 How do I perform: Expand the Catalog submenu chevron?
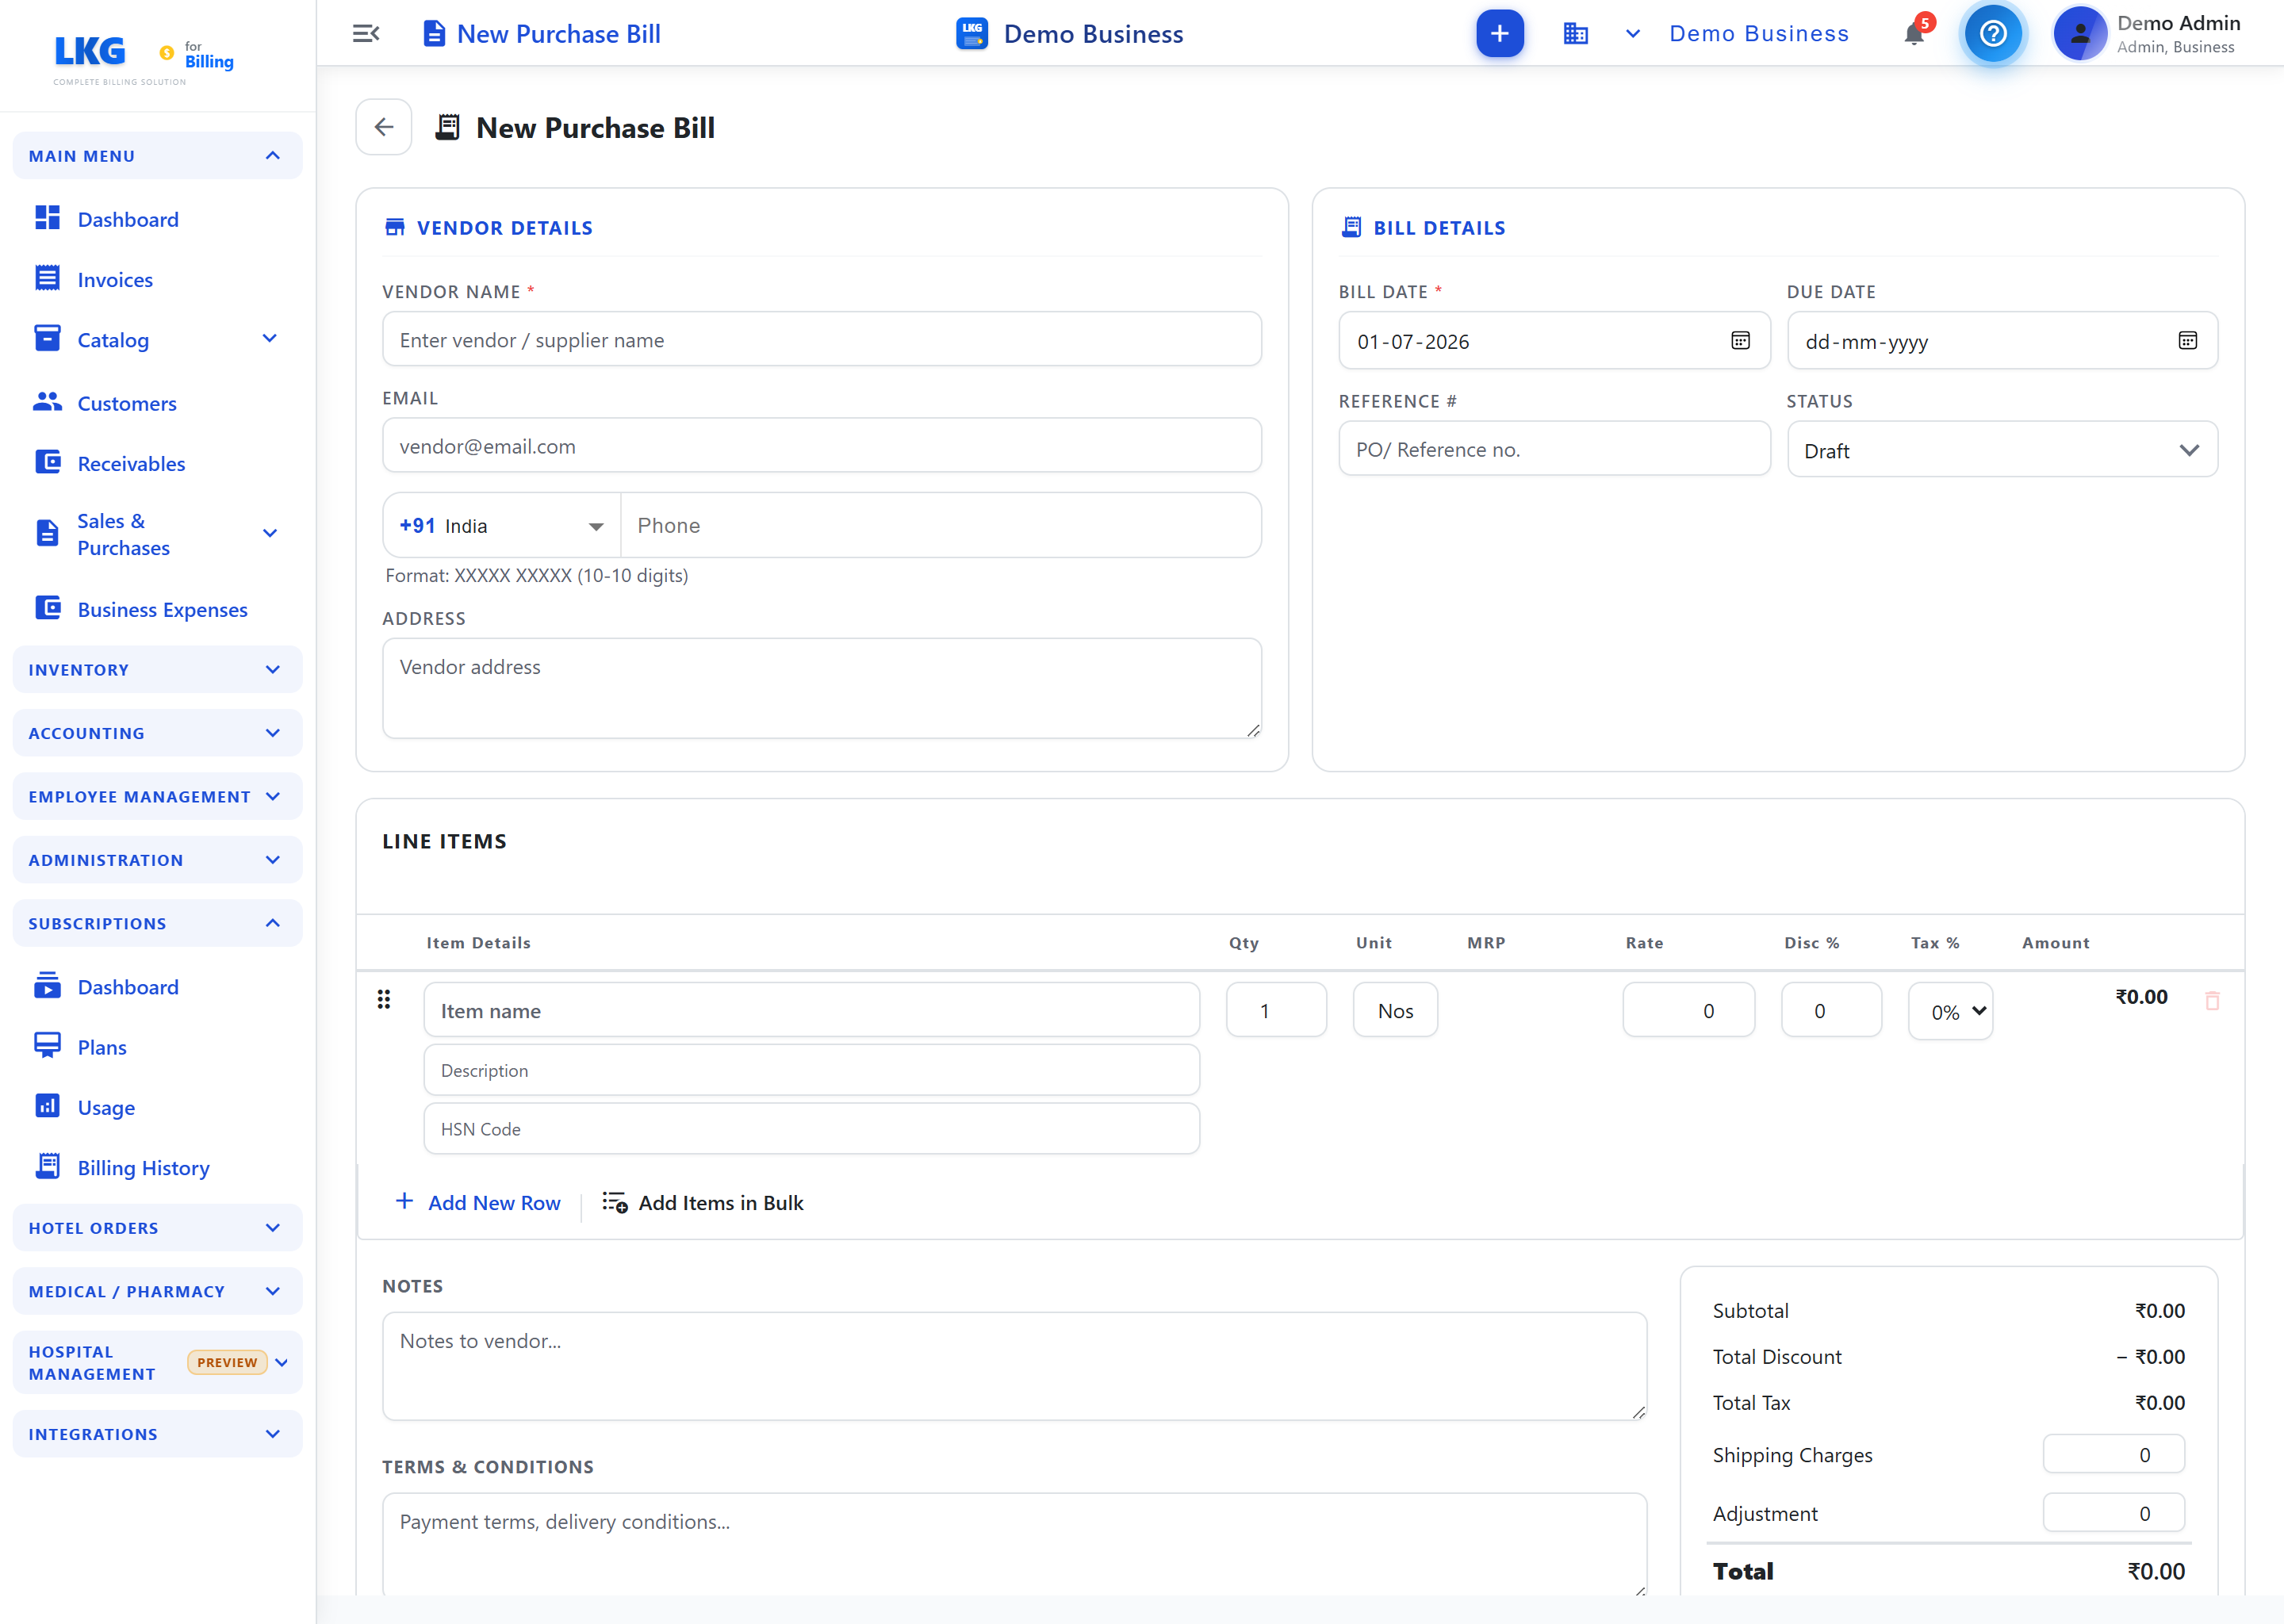pos(269,339)
